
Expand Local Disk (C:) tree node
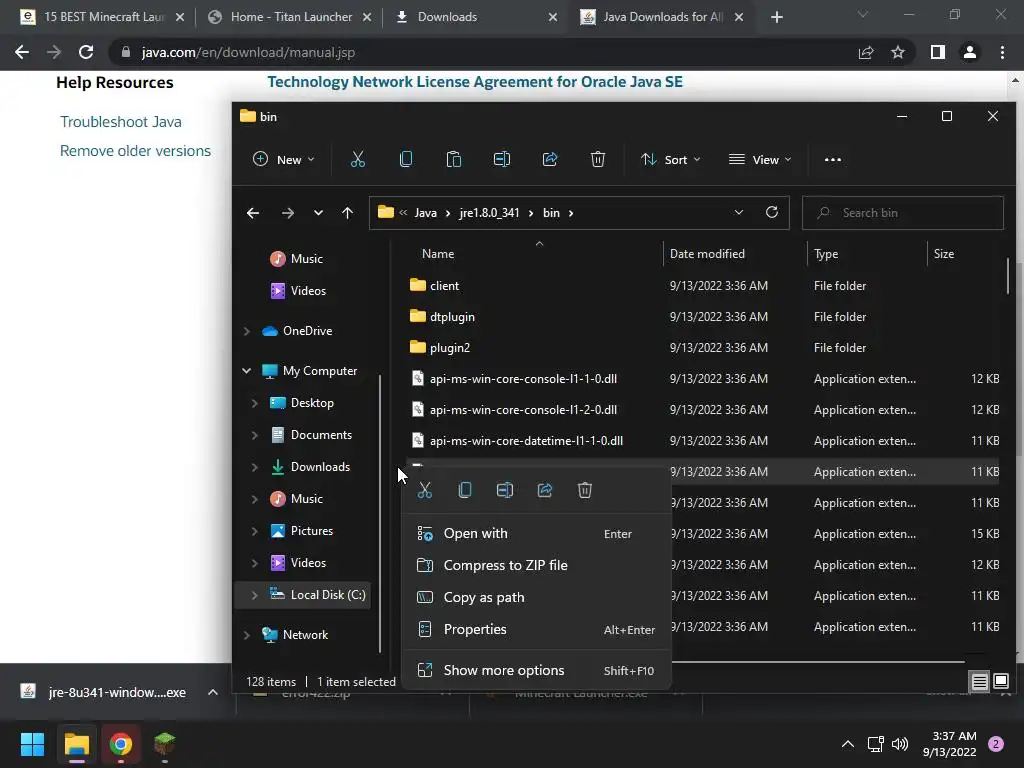[254, 595]
